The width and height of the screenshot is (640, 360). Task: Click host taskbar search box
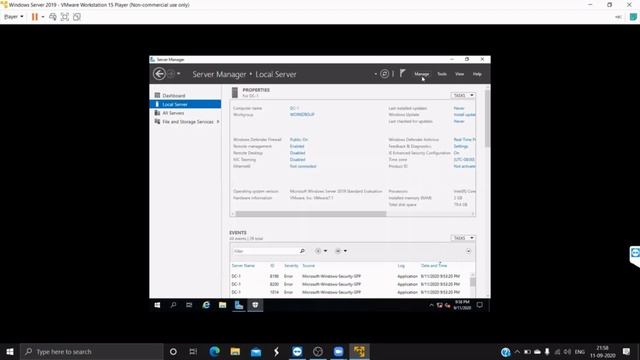point(91,351)
